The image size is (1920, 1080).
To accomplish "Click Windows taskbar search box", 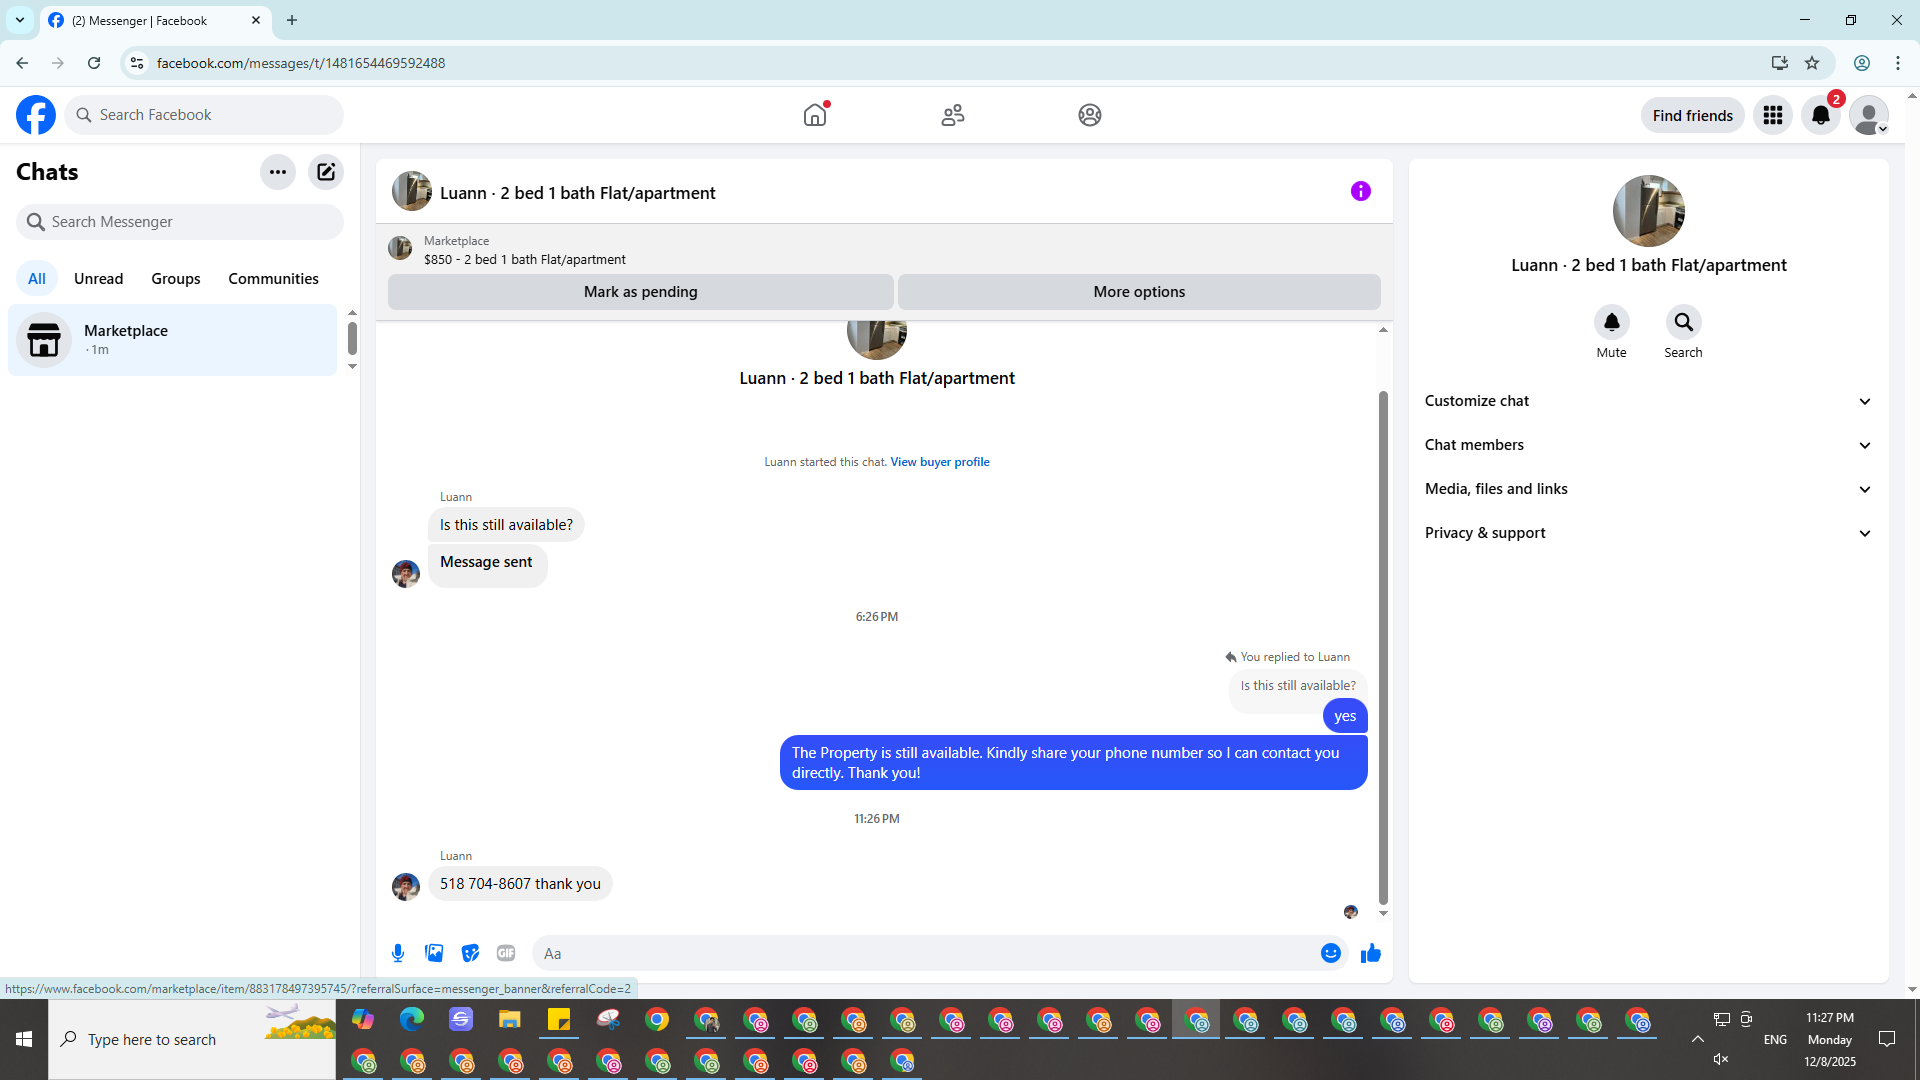I will click(x=192, y=1040).
